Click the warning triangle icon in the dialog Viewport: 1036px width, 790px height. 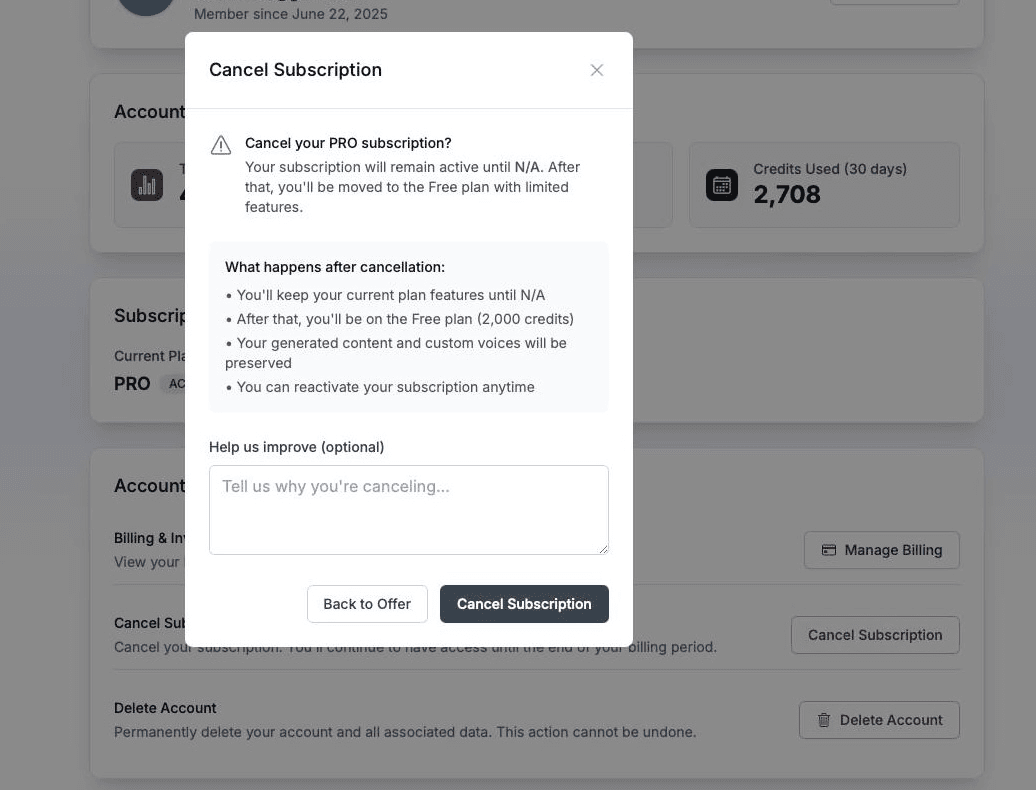tap(221, 144)
